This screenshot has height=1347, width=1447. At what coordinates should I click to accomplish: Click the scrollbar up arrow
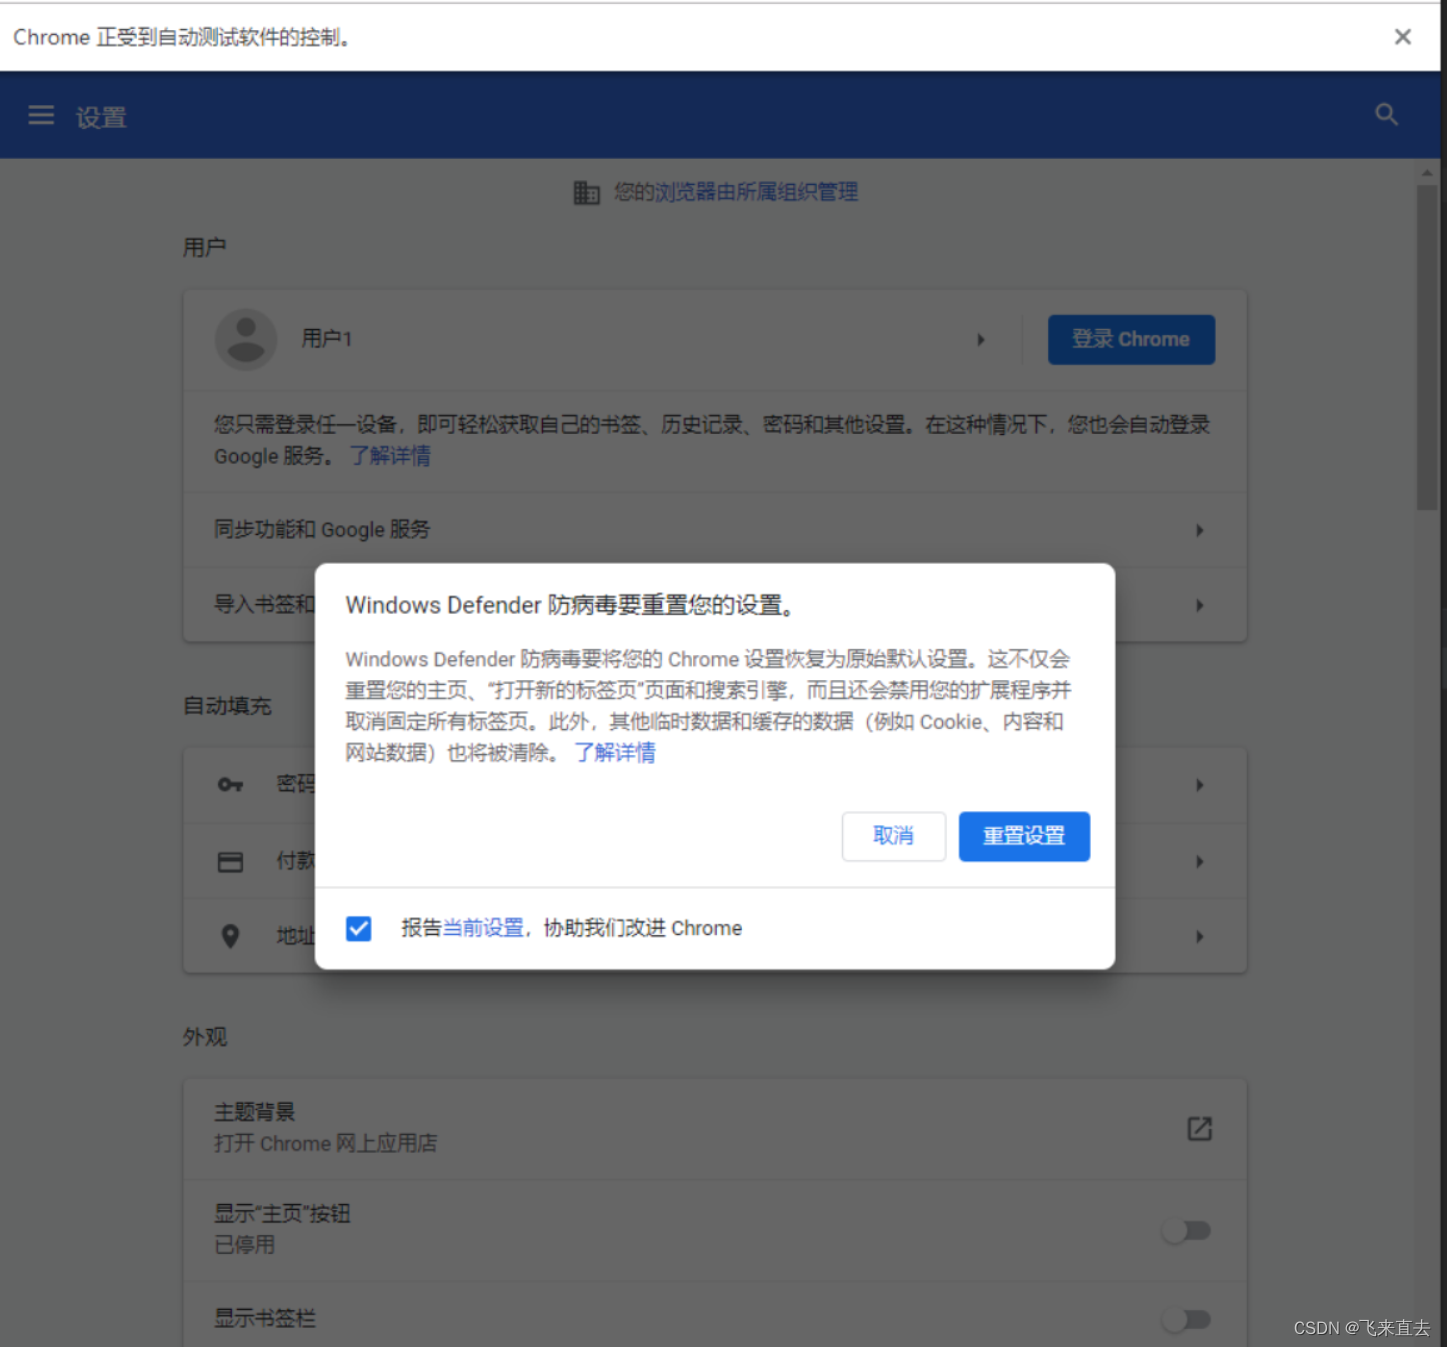[x=1427, y=173]
